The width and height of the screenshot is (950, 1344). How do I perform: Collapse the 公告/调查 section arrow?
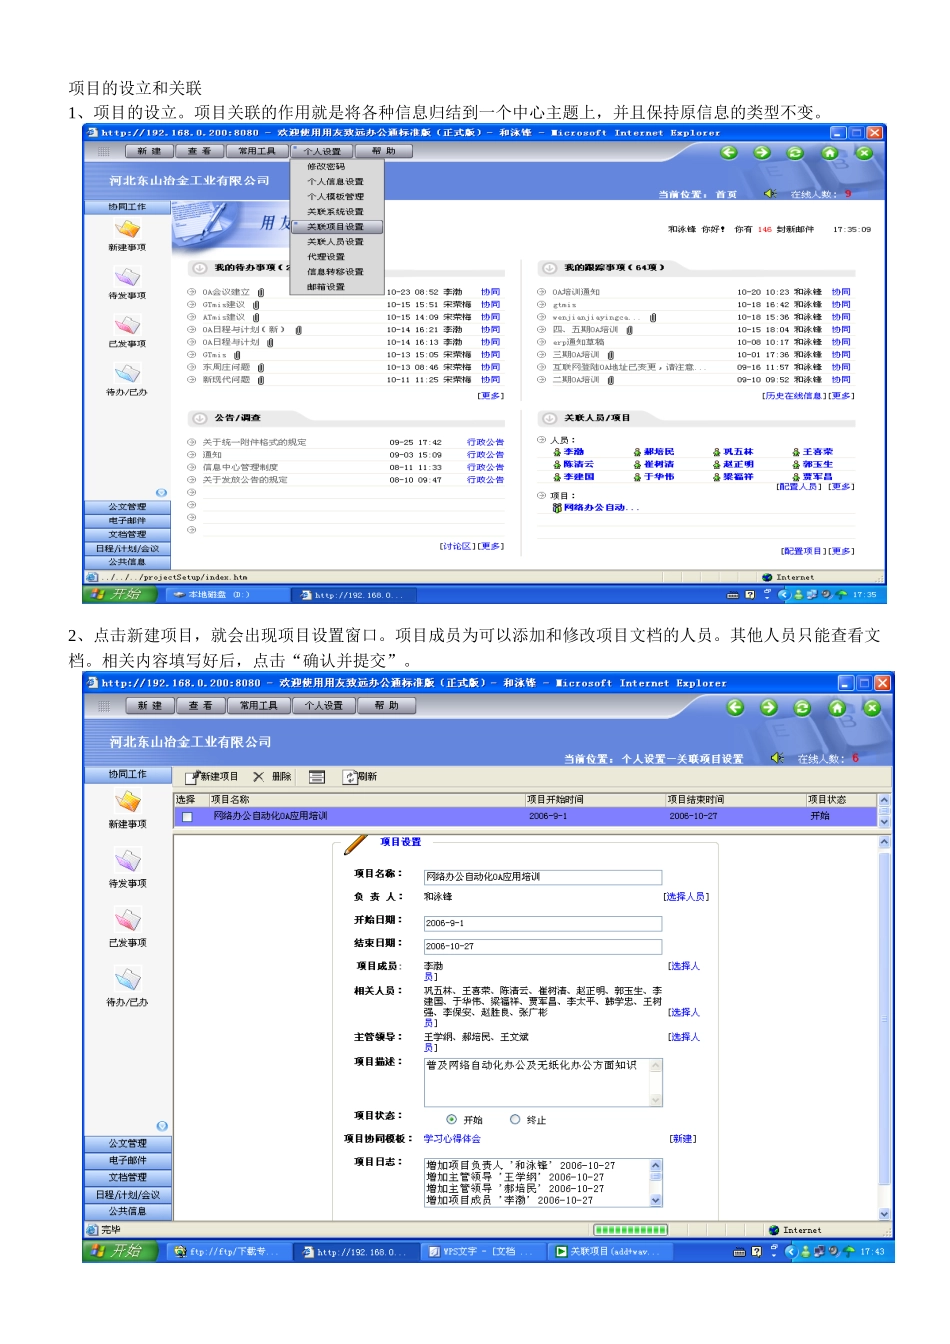(199, 418)
